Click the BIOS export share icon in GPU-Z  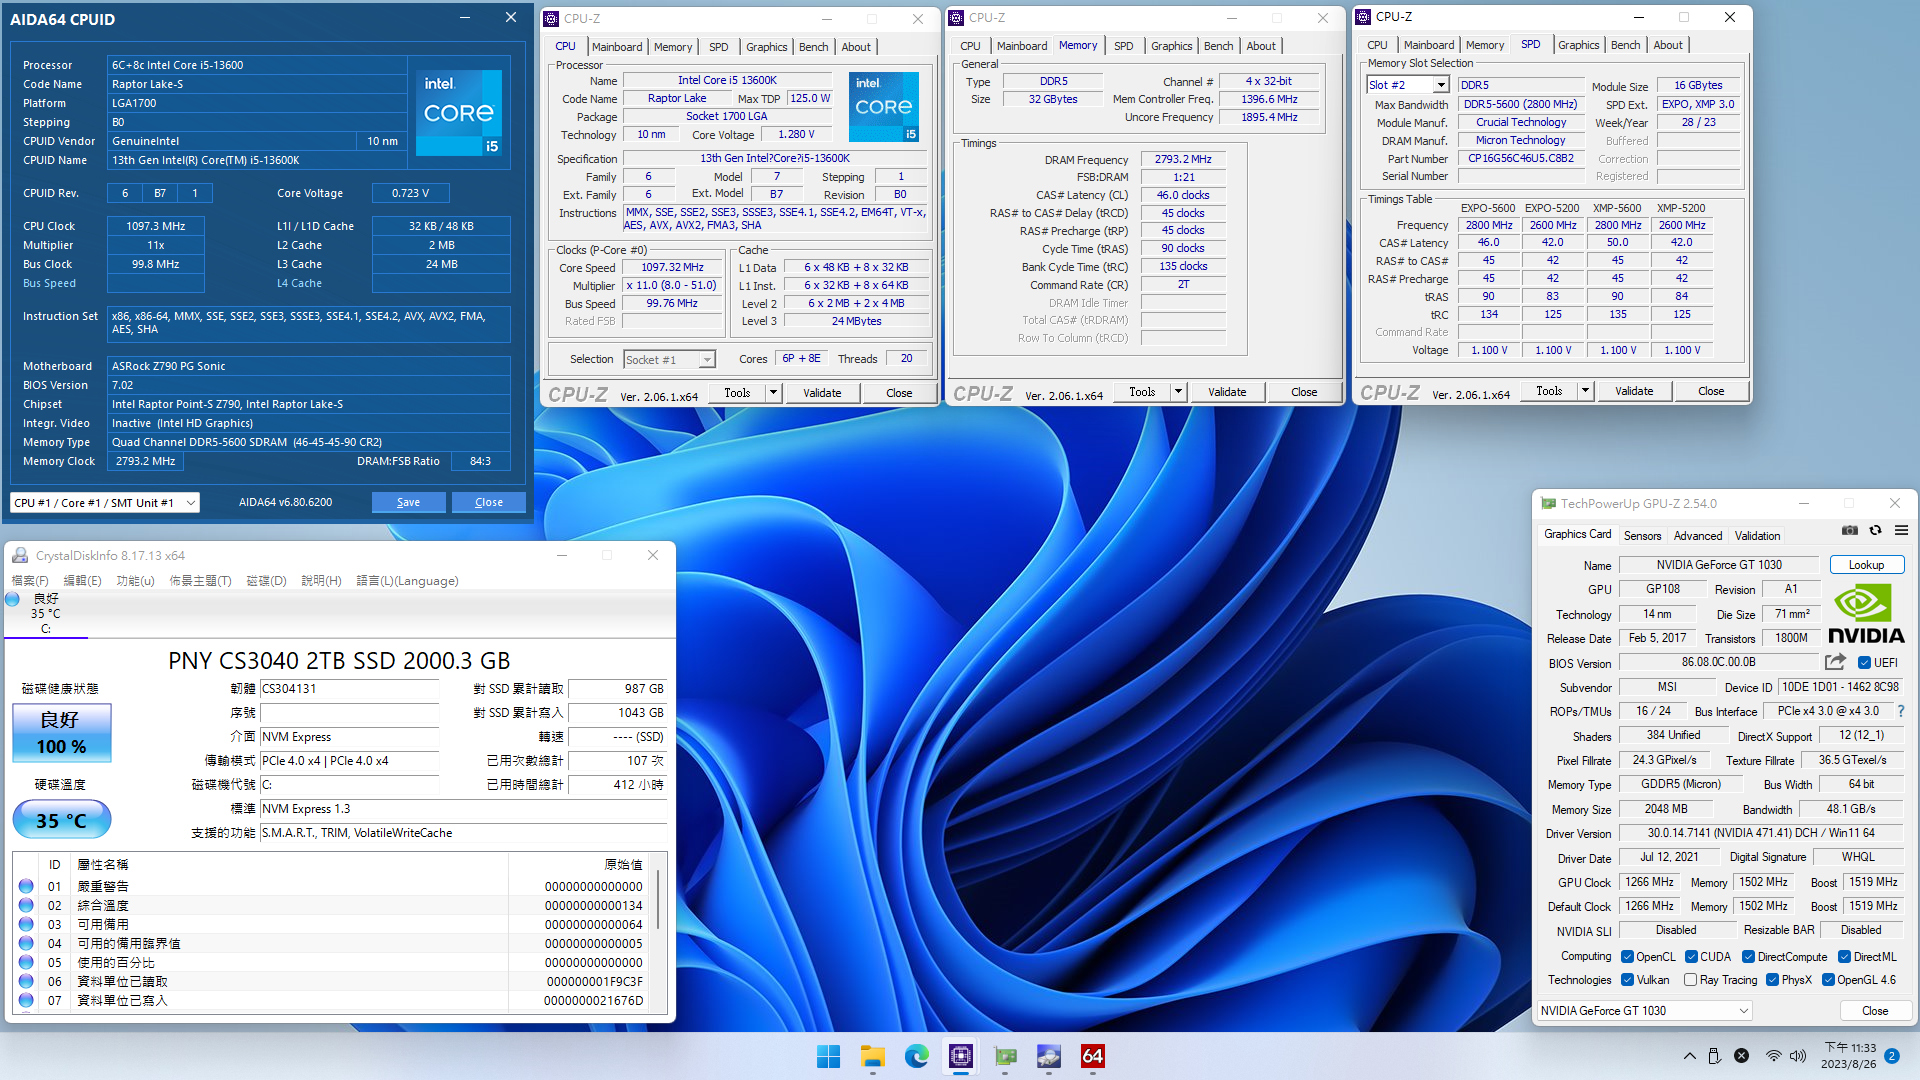(1835, 662)
